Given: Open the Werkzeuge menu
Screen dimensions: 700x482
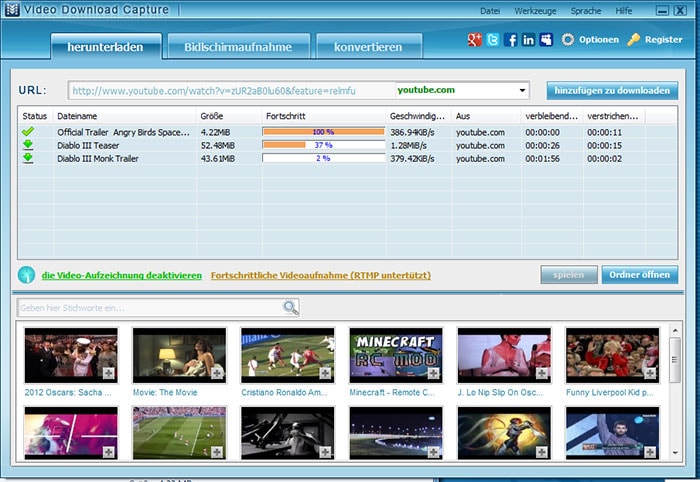Looking at the screenshot, I should pos(535,11).
